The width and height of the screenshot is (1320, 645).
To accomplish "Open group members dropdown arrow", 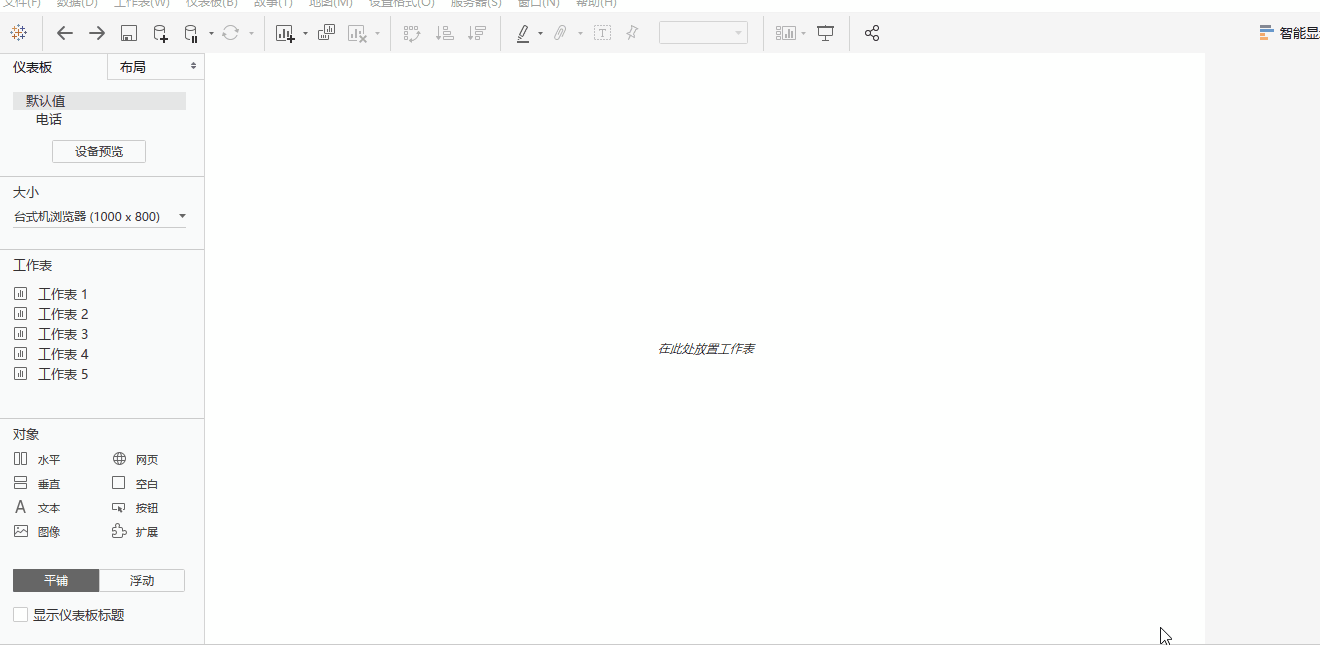I will (580, 33).
